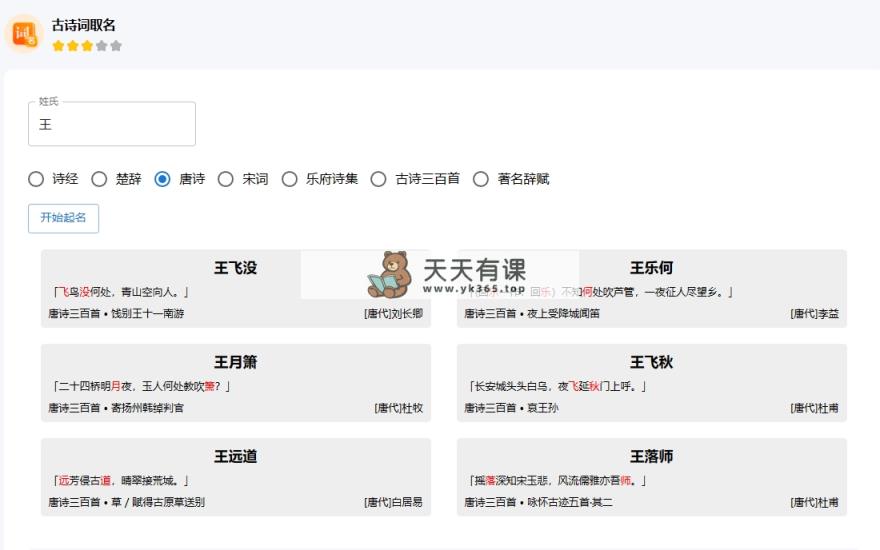
Task: Click the source 唐诗三百首 • 寄扬州韩绰判官
Action: 116,408
